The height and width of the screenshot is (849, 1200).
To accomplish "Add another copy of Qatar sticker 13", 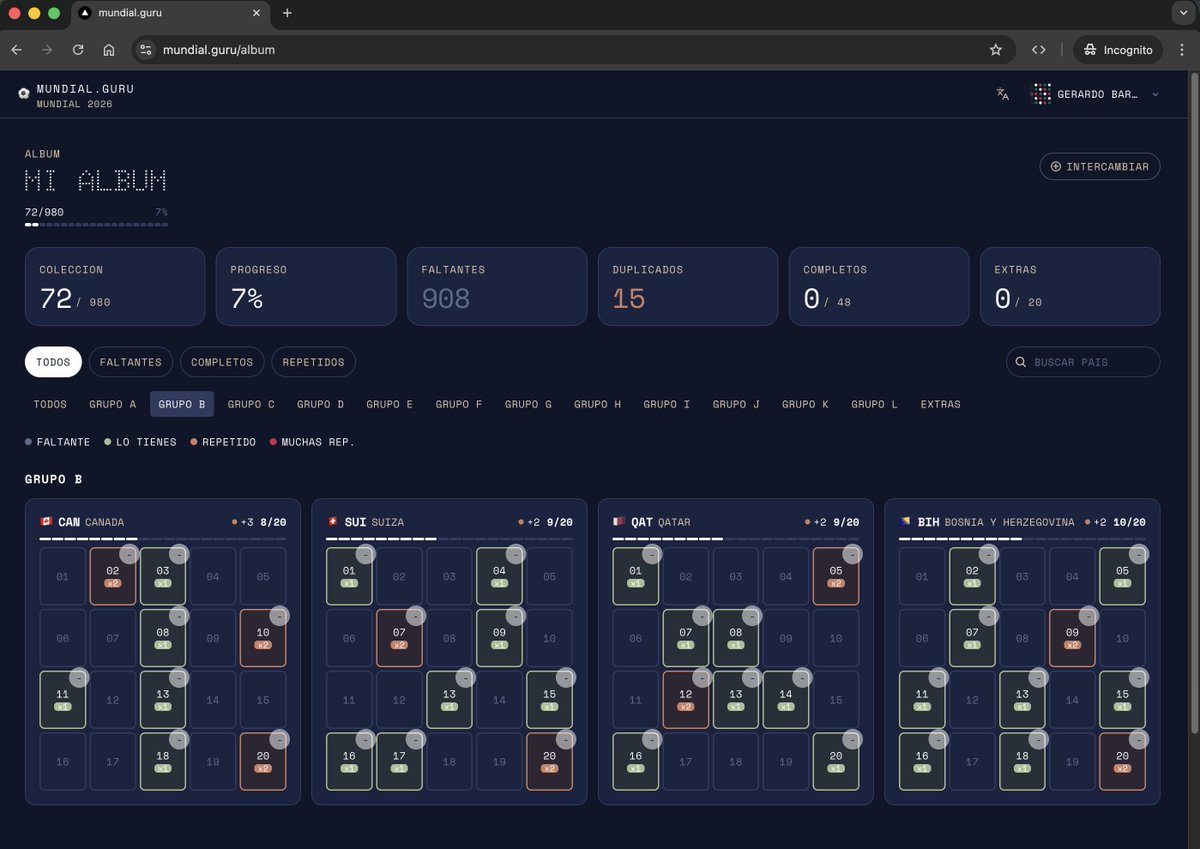I will [736, 700].
